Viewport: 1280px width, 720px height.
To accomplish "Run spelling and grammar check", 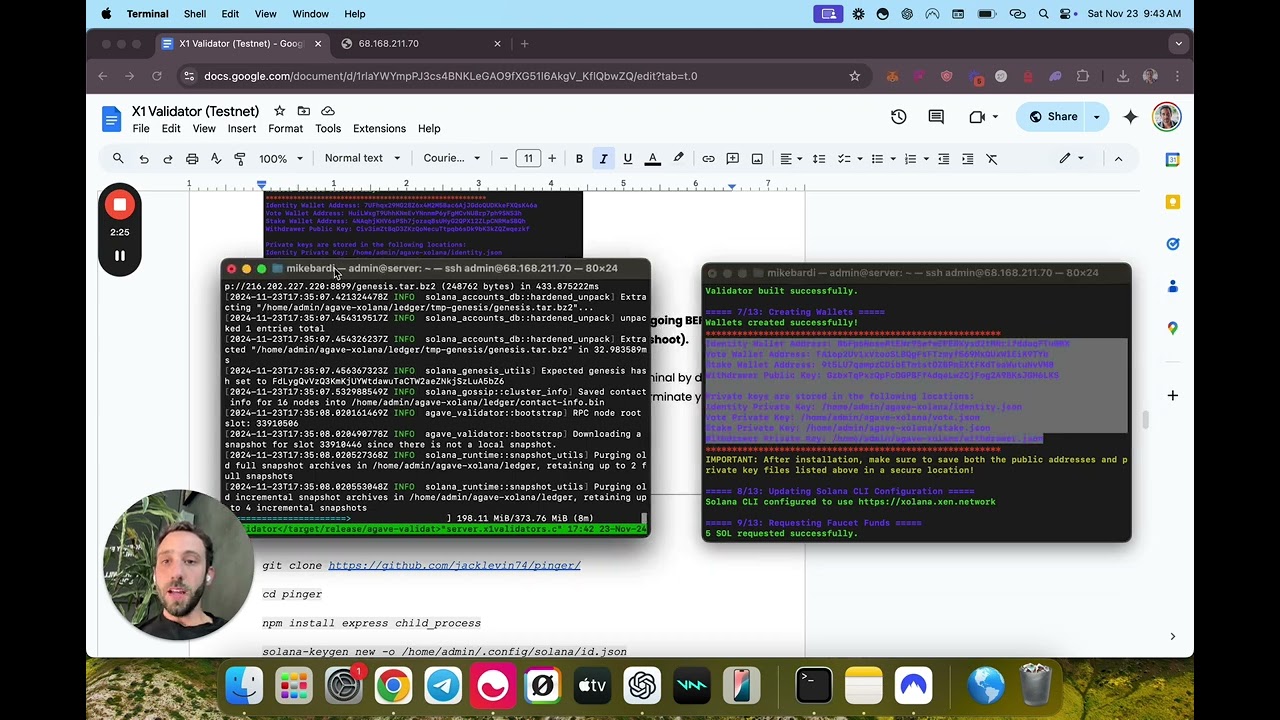I will (216, 158).
